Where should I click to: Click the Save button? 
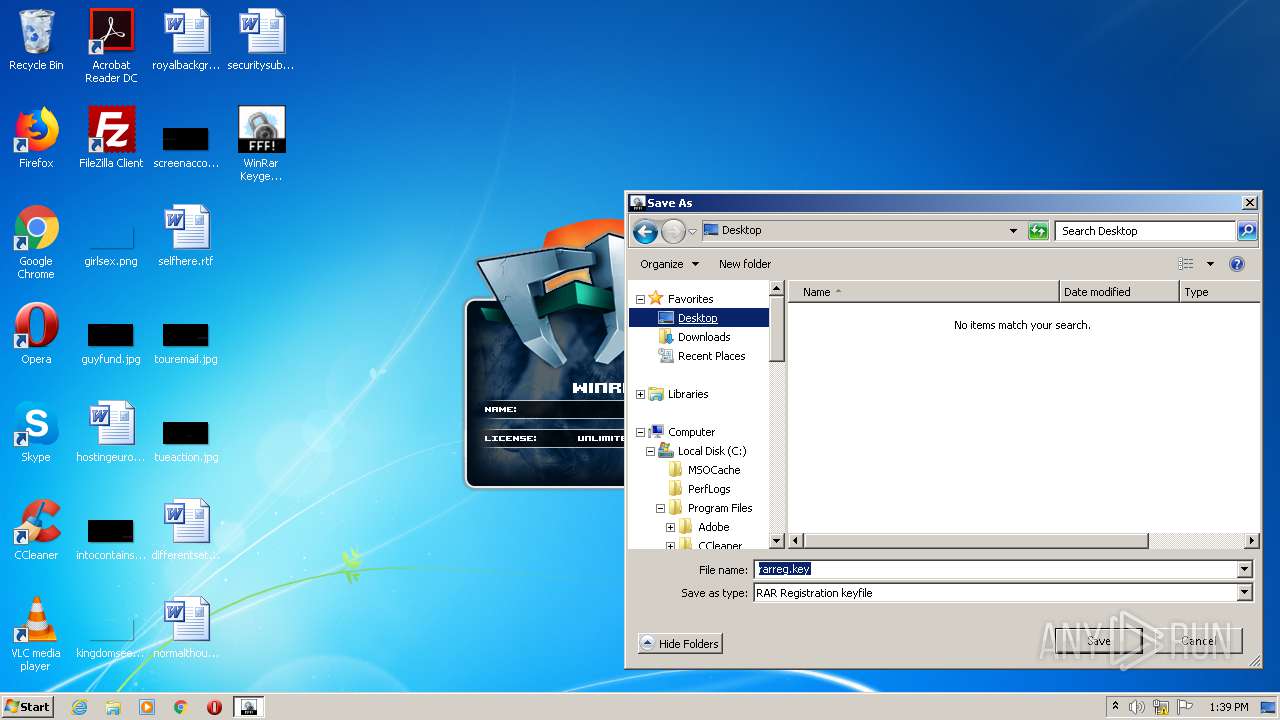[x=1098, y=641]
